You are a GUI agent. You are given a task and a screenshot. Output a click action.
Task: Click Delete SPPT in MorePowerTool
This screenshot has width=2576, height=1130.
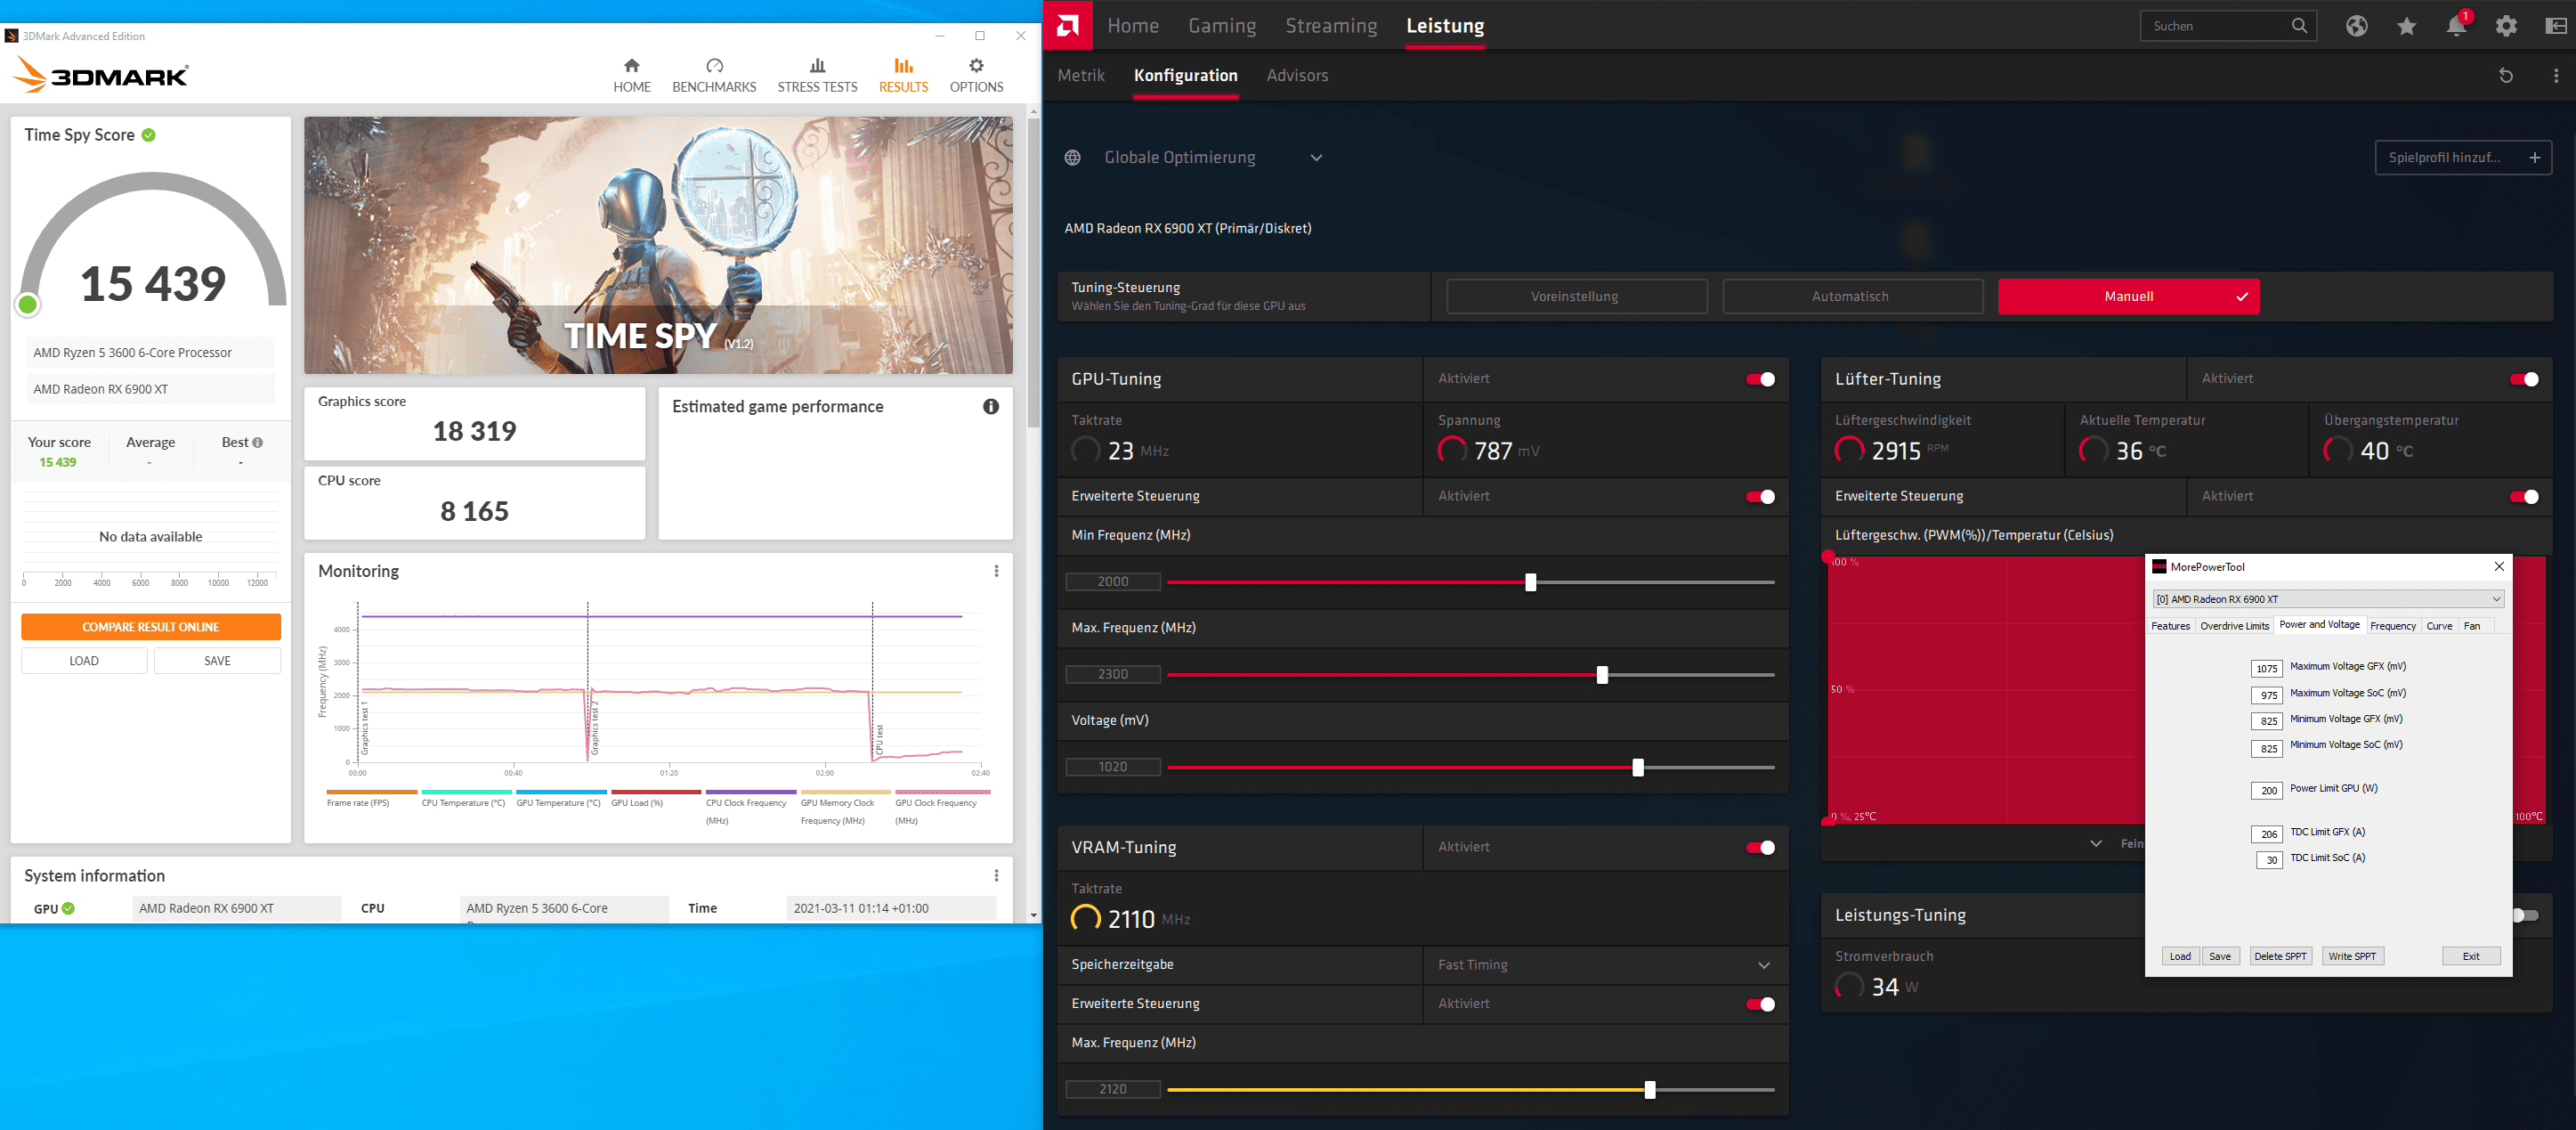(x=2280, y=956)
